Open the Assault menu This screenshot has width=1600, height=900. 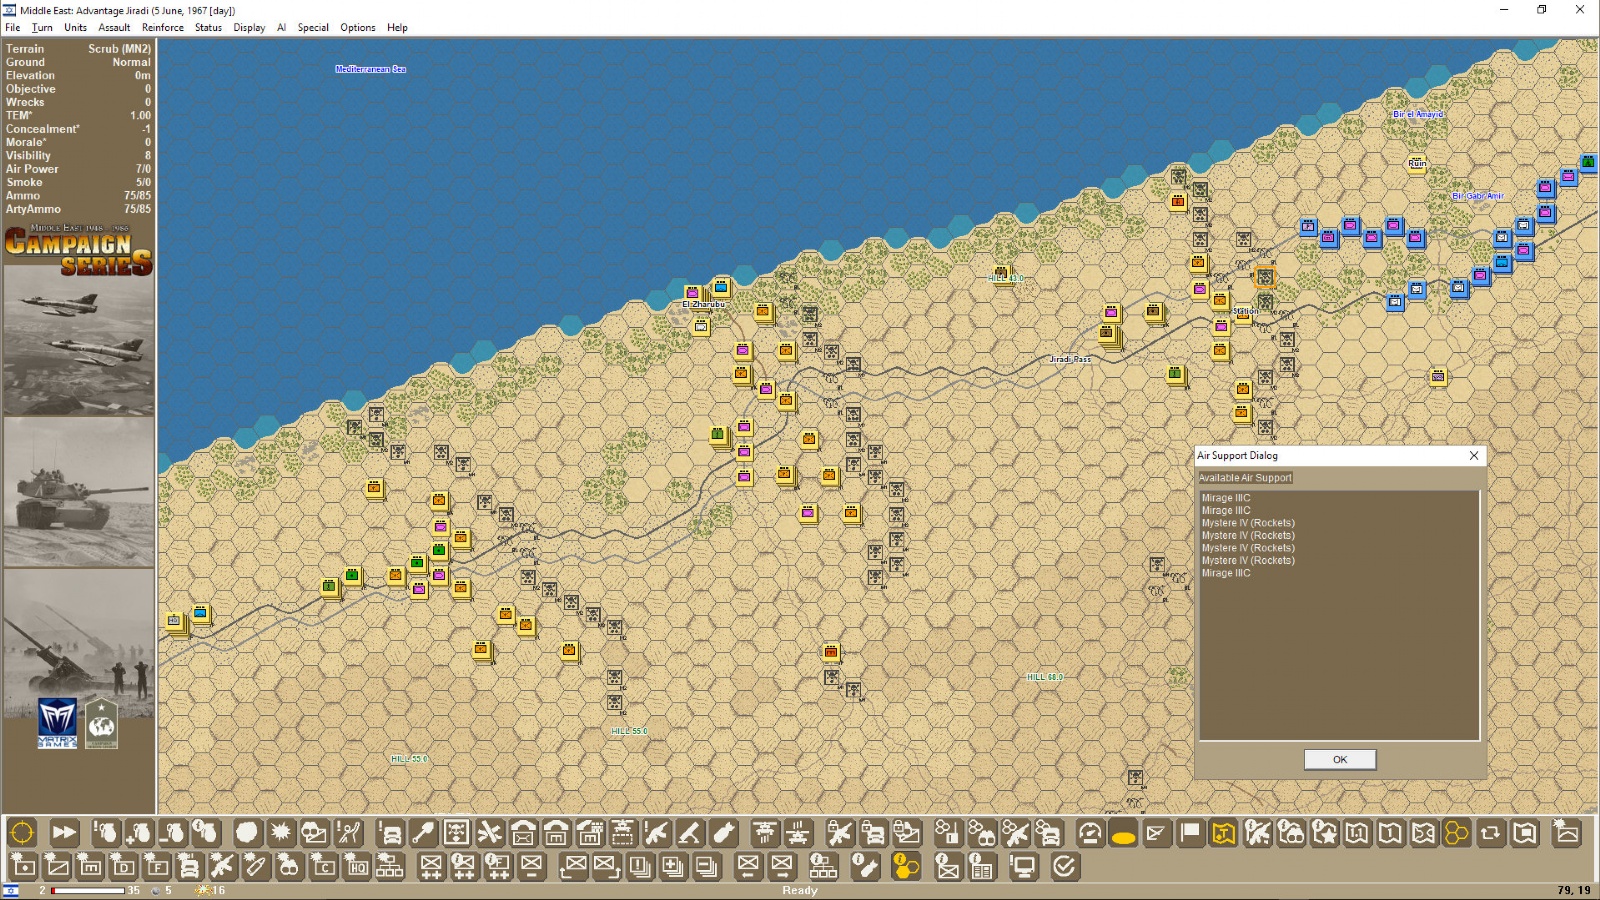click(114, 27)
